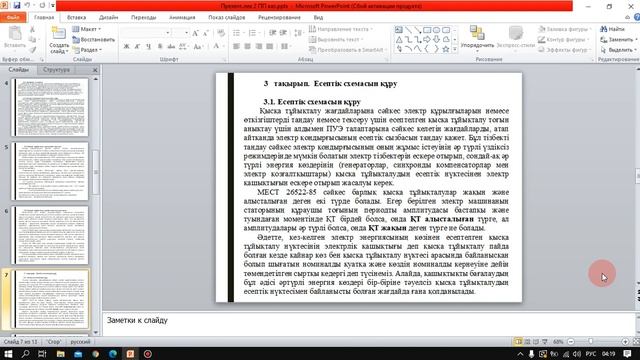The image size is (640, 360).
Task: Open the Вставка ribbon tab
Action: pos(76,18)
